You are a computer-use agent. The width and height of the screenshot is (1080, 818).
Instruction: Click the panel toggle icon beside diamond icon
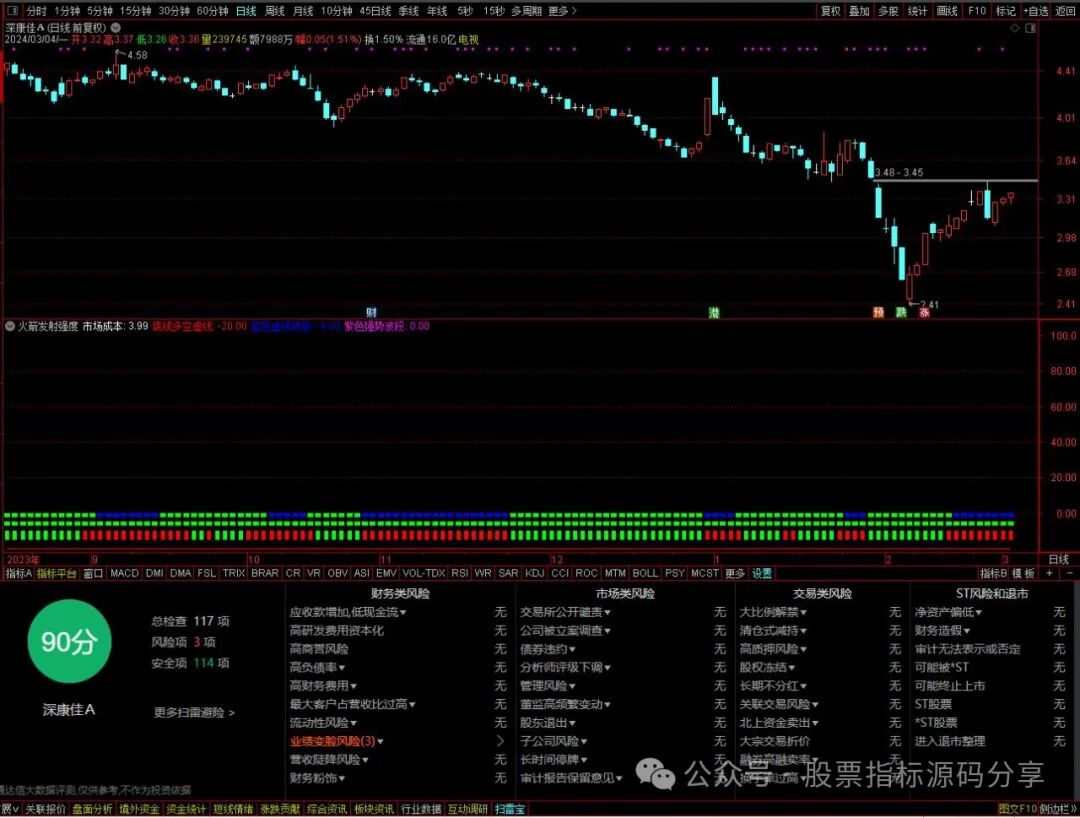click(1030, 28)
